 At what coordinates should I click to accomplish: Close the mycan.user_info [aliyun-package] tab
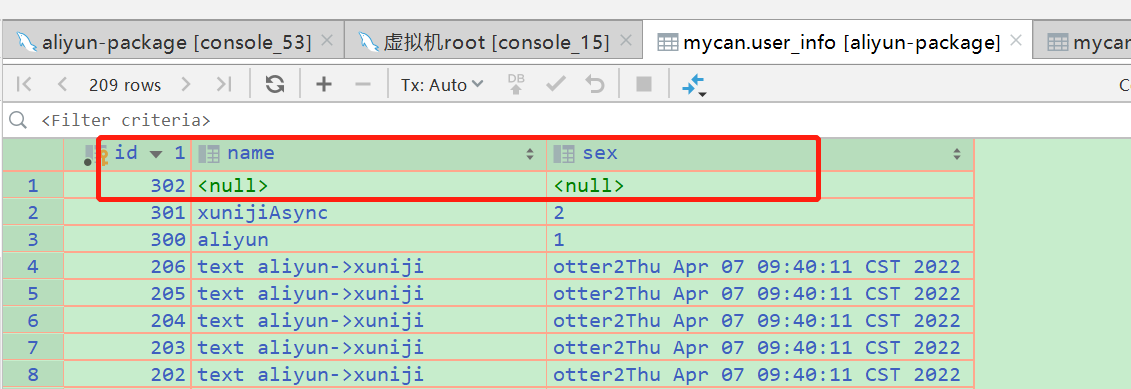pos(1016,41)
